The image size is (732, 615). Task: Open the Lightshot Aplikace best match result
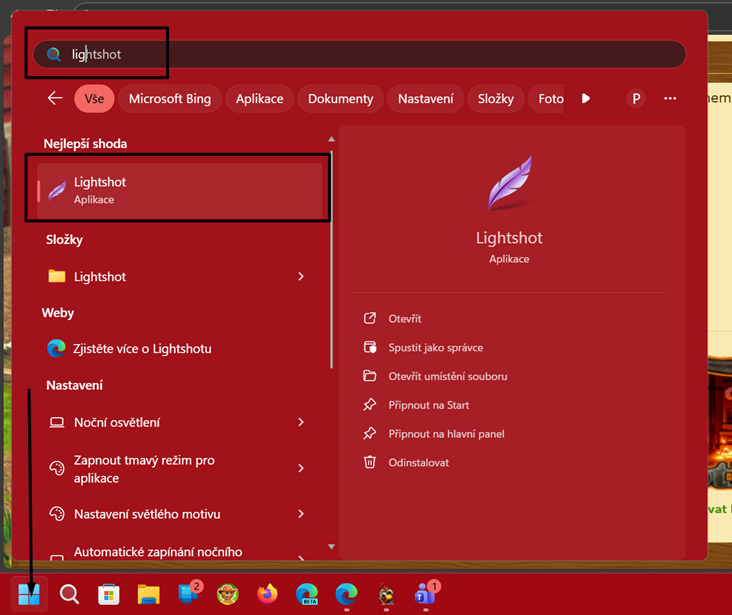coord(180,190)
